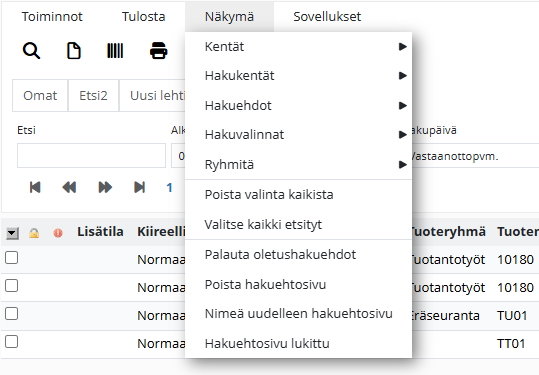Sort by Tuoteryhmä column header
Image resolution: width=539 pixels, height=375 pixels.
pos(448,231)
